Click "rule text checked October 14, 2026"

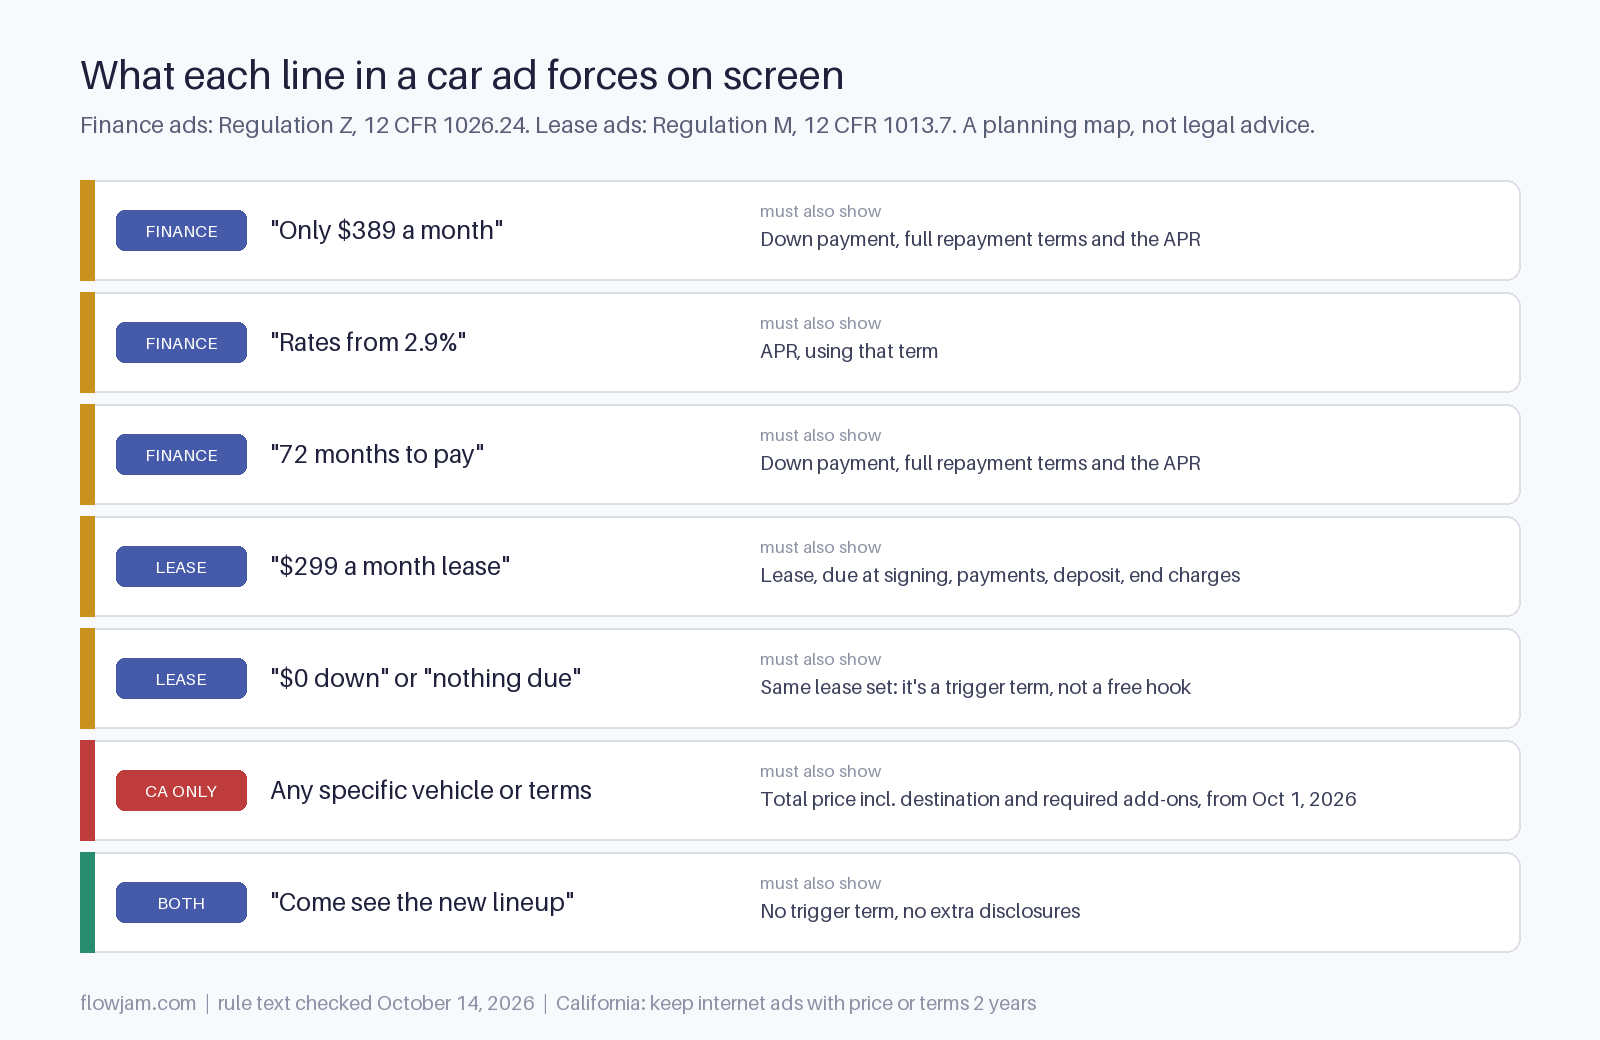coord(376,1003)
